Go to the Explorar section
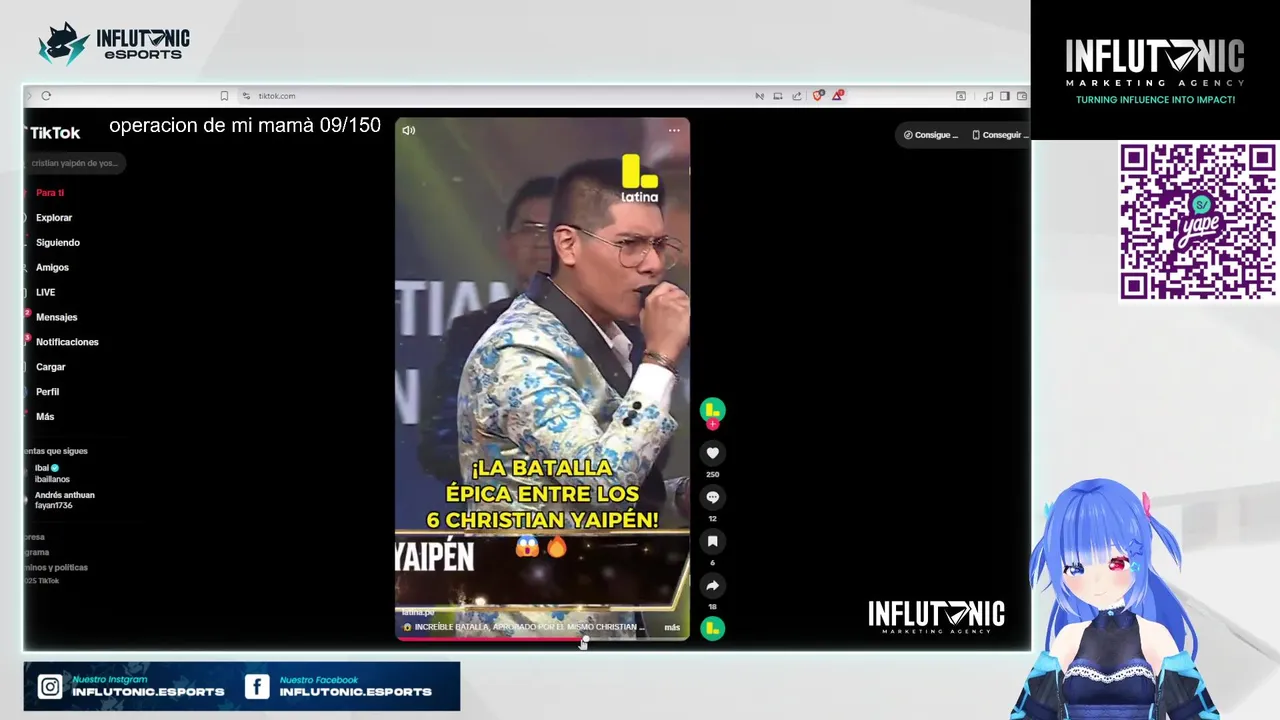The height and width of the screenshot is (720, 1280). click(54, 218)
